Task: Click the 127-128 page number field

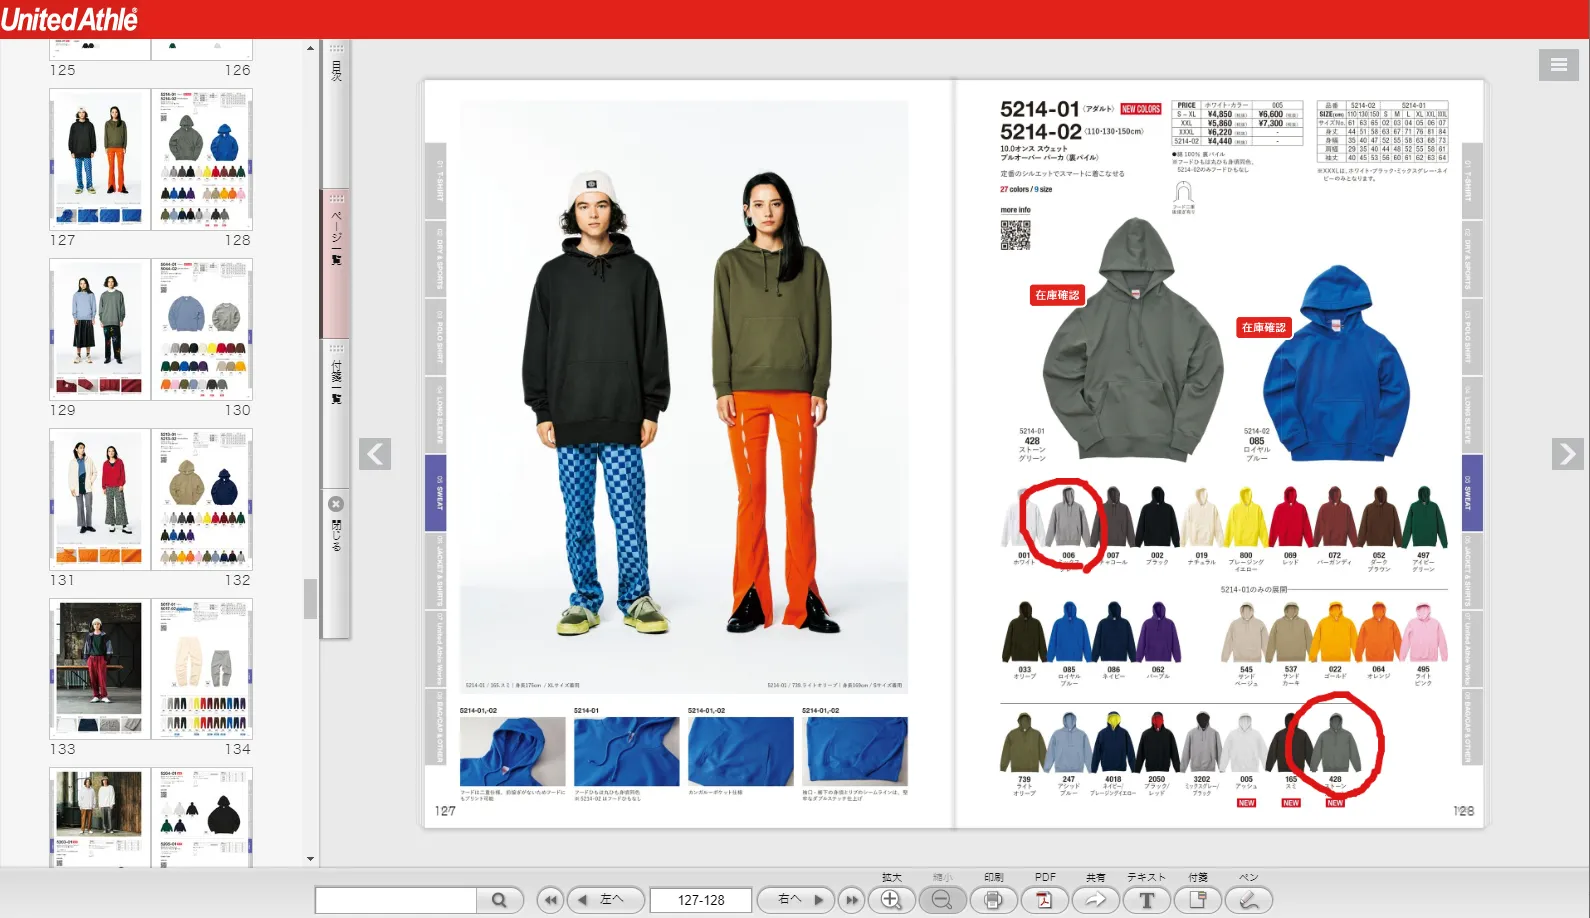Action: coord(701,900)
